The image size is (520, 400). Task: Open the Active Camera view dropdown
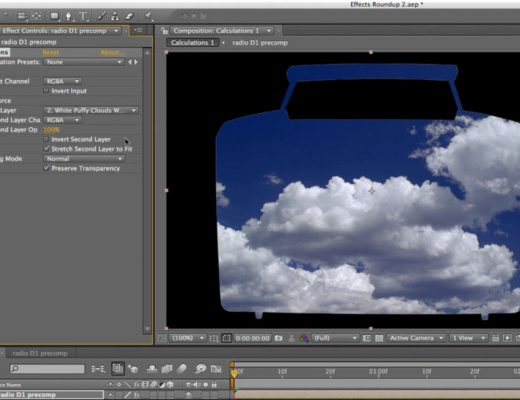(x=416, y=338)
